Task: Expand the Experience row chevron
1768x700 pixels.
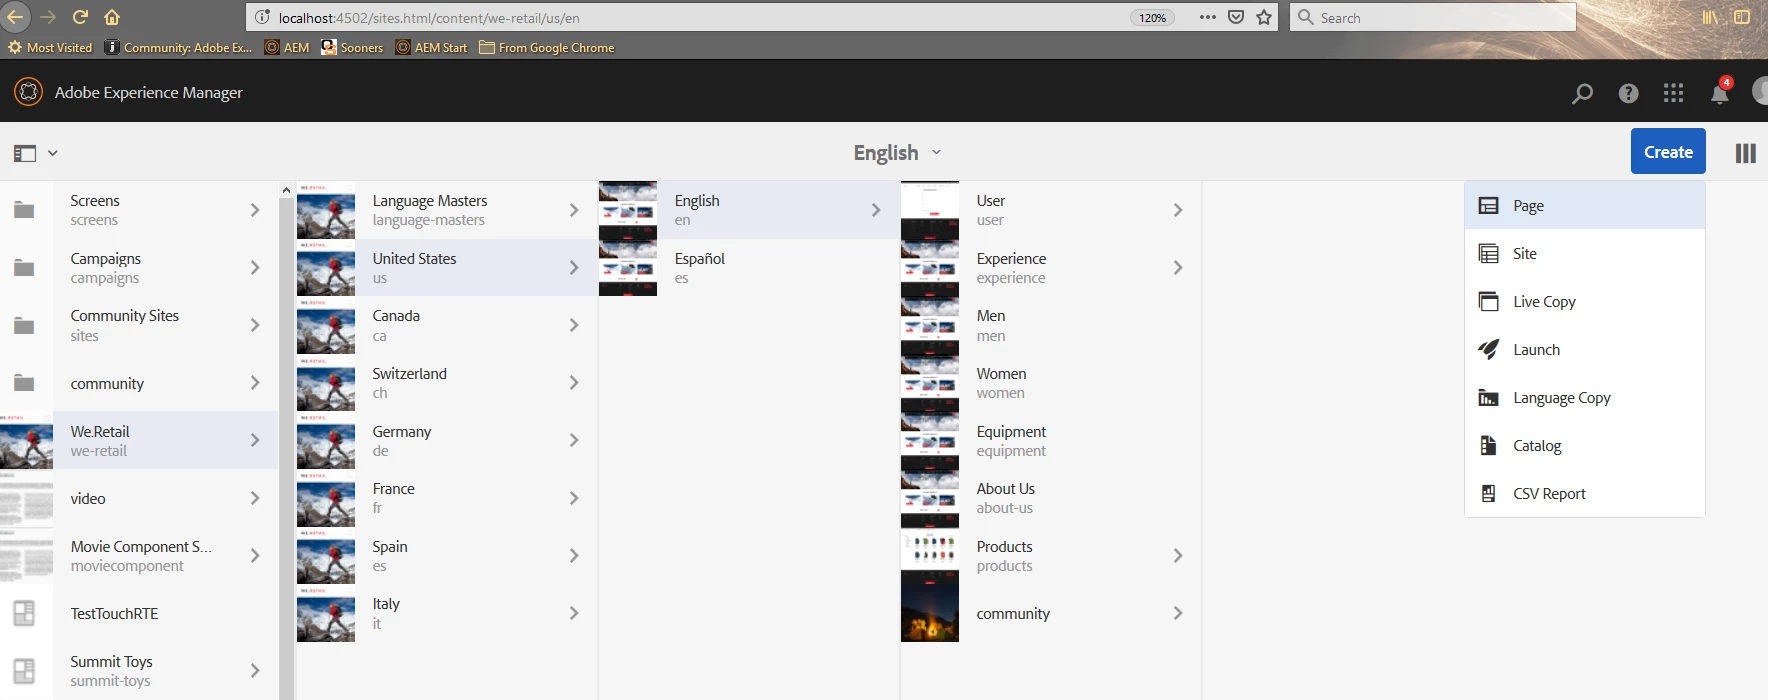Action: [x=1178, y=268]
